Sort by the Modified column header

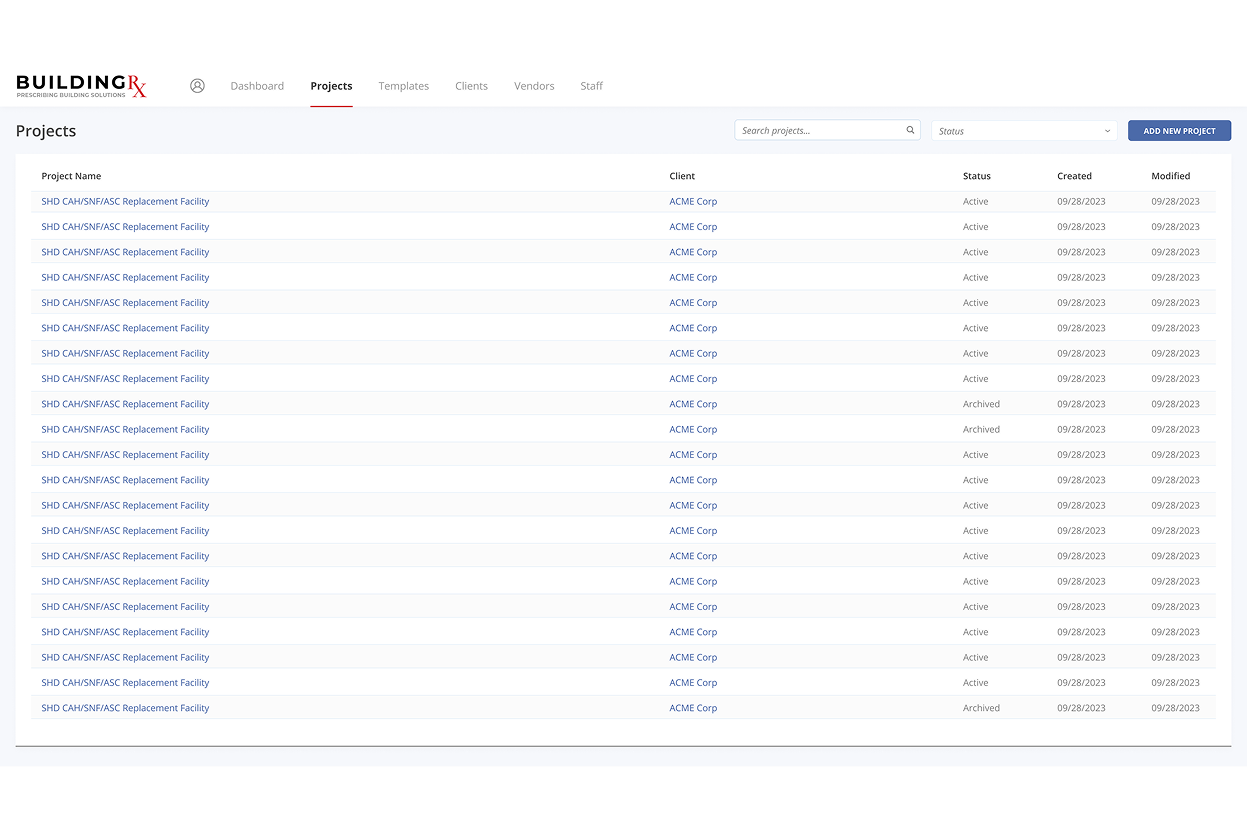[1170, 176]
